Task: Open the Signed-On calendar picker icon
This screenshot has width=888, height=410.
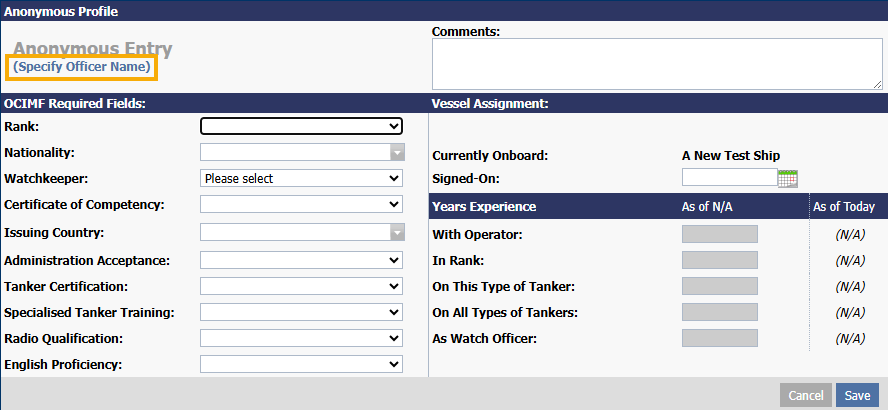Action: click(x=788, y=178)
